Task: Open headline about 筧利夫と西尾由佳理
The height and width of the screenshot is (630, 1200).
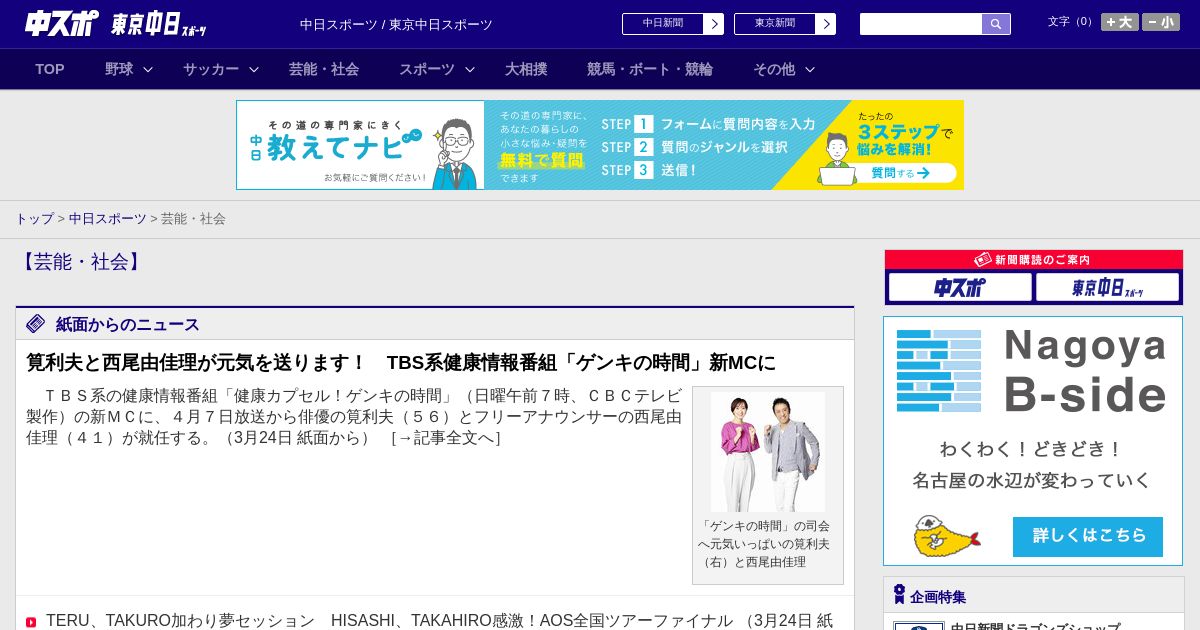Action: click(x=401, y=362)
